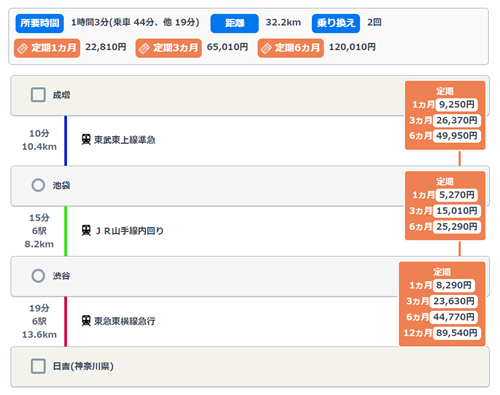This screenshot has width=500, height=395.
Task: Open 東武東上線準急 line name link
Action: [x=125, y=140]
